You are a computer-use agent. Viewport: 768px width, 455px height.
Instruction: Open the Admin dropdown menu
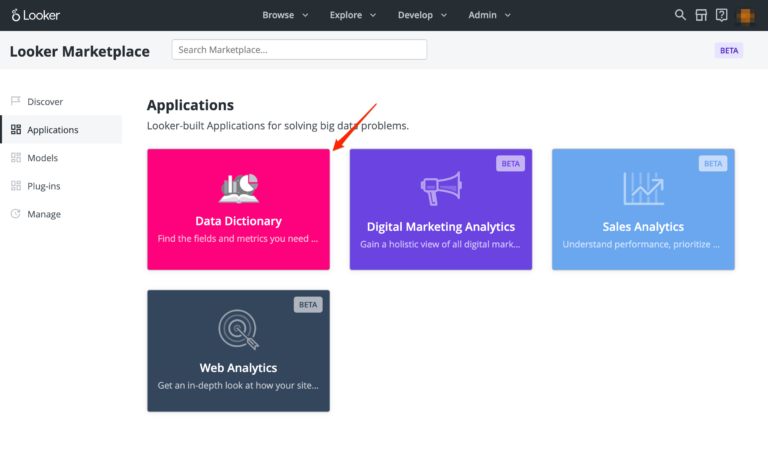point(489,15)
